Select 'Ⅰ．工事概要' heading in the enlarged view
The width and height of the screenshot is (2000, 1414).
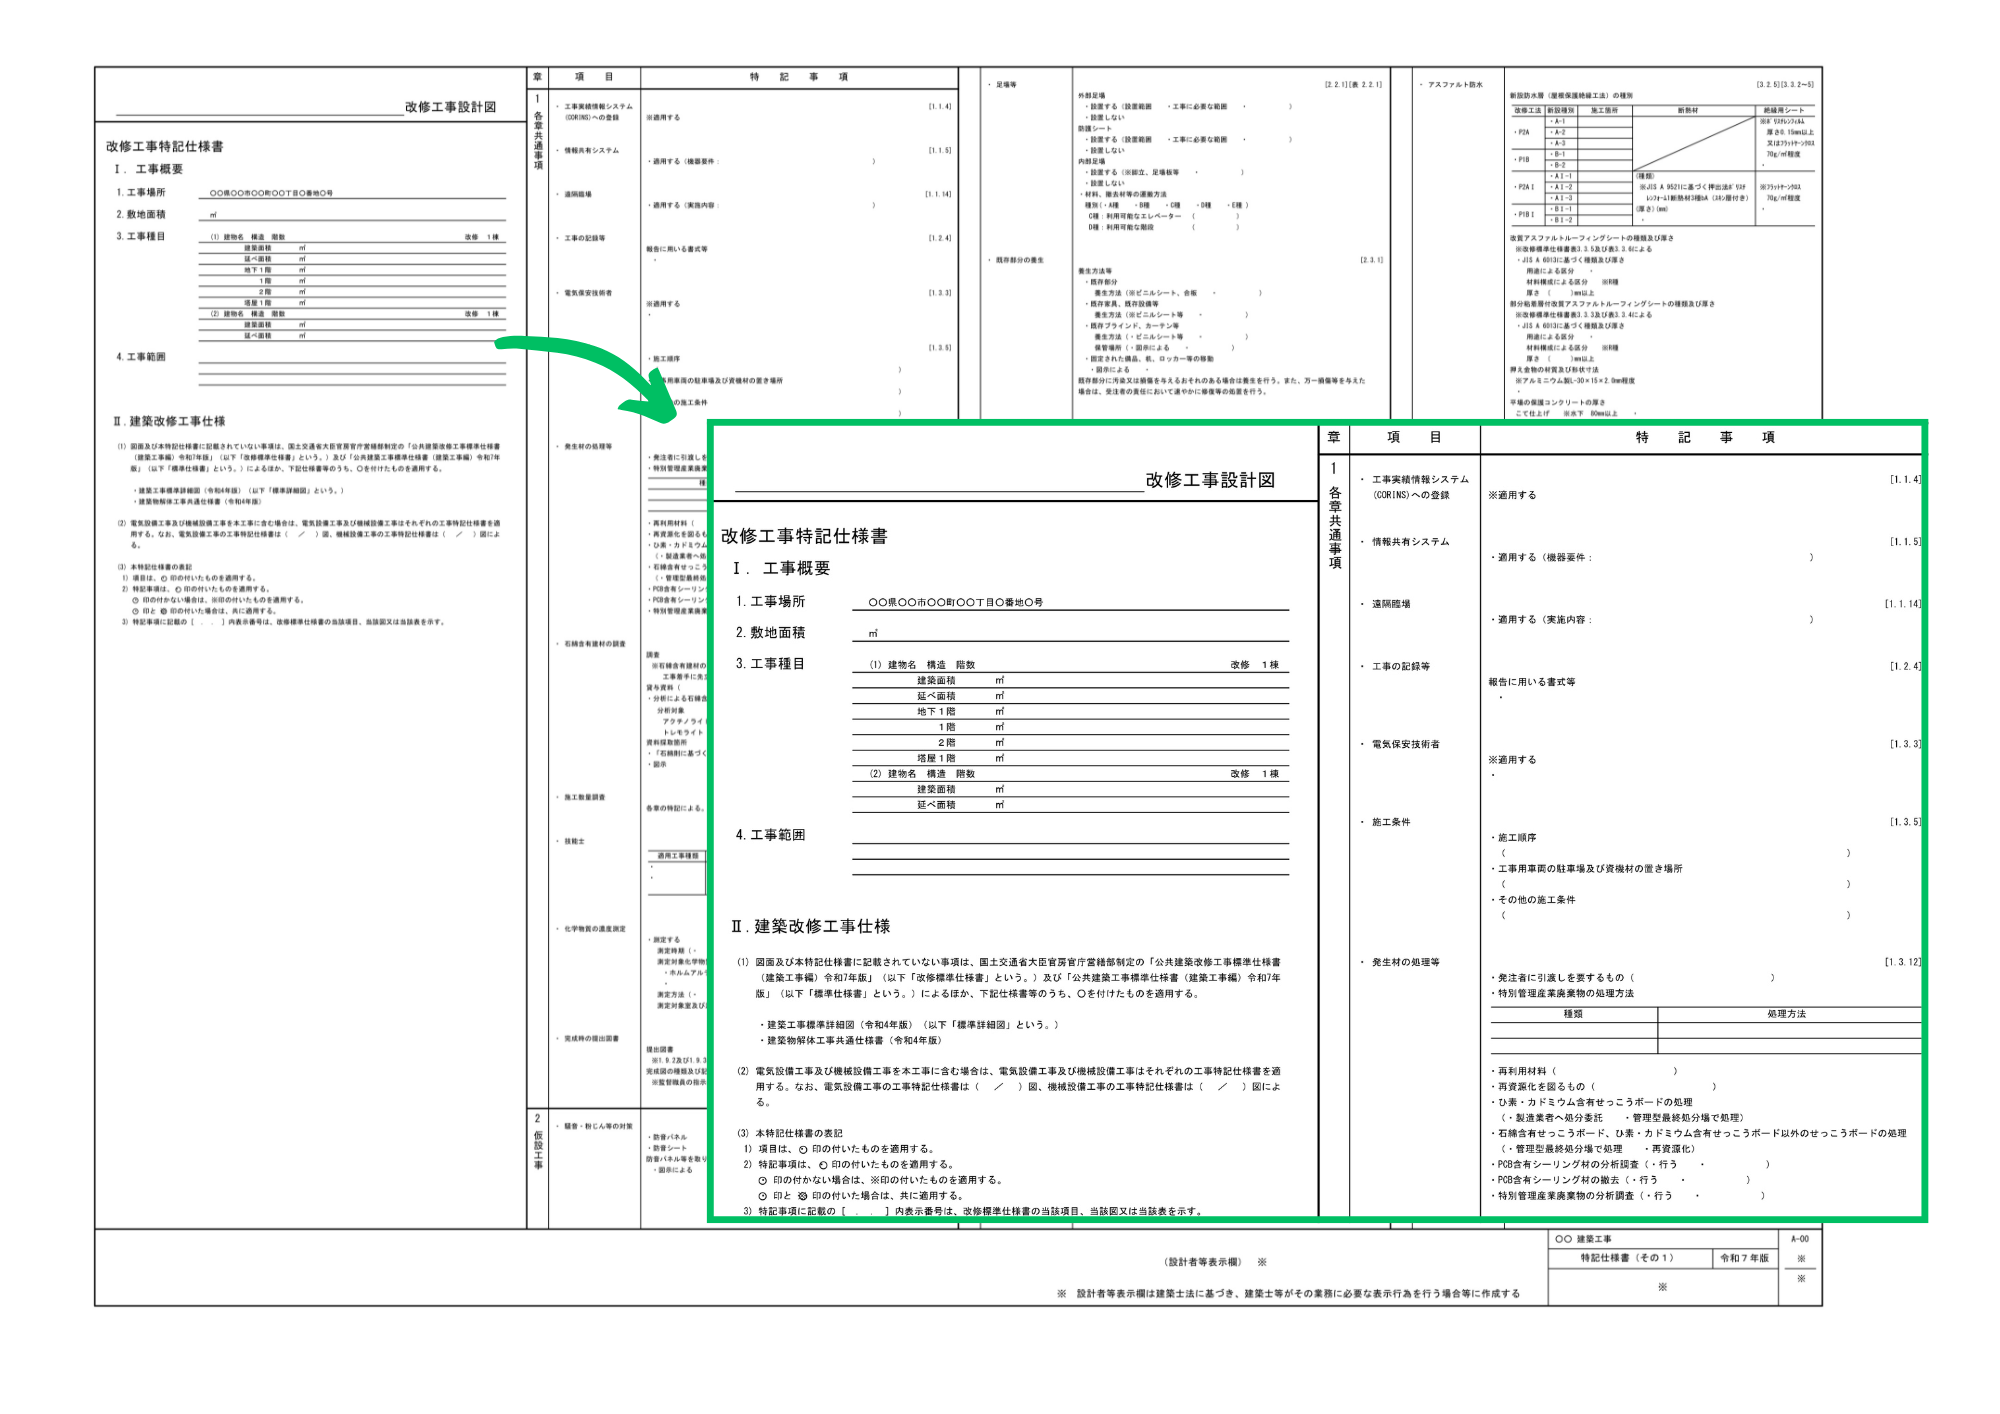781,568
